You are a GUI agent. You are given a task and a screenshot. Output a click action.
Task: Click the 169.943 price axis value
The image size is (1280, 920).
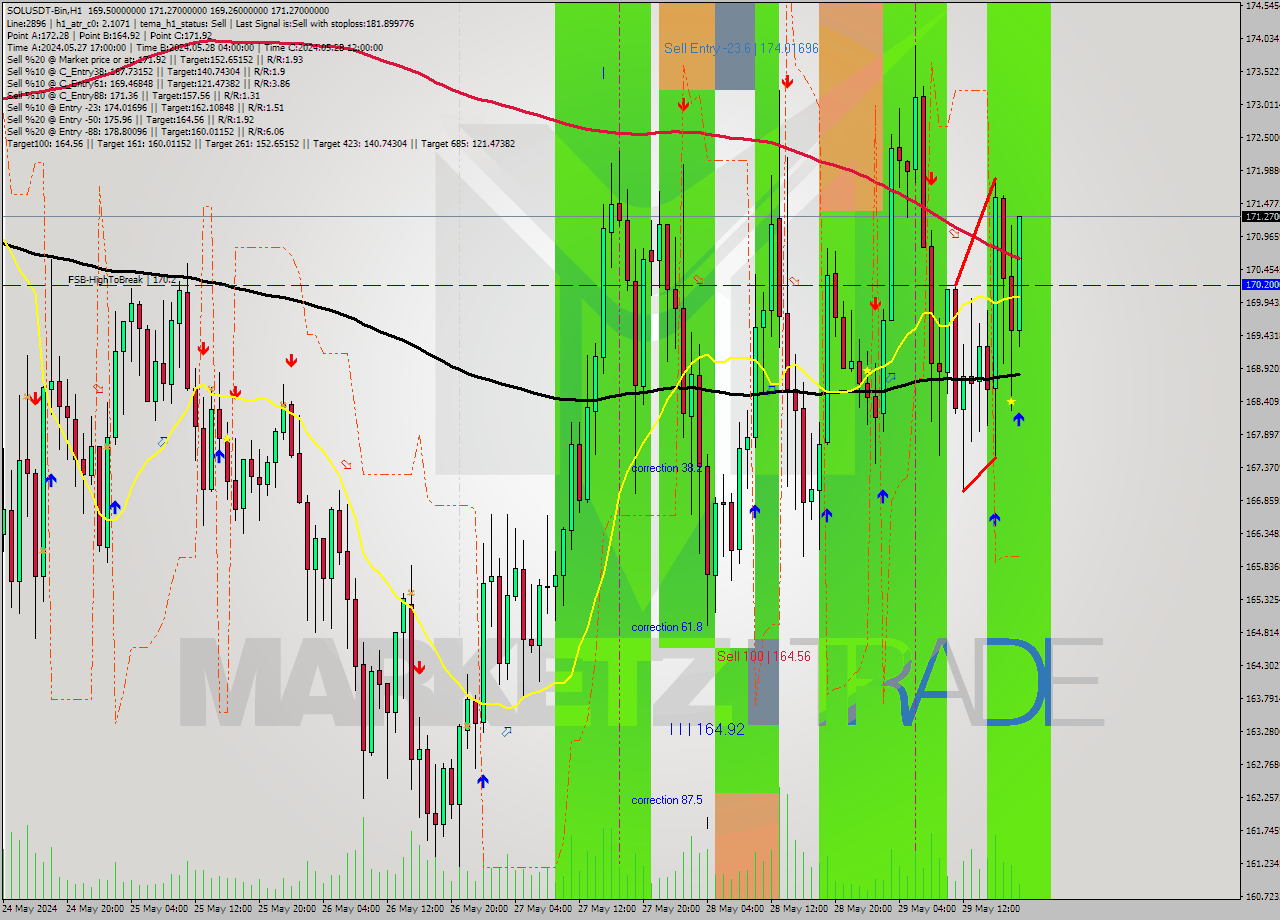coord(1261,303)
